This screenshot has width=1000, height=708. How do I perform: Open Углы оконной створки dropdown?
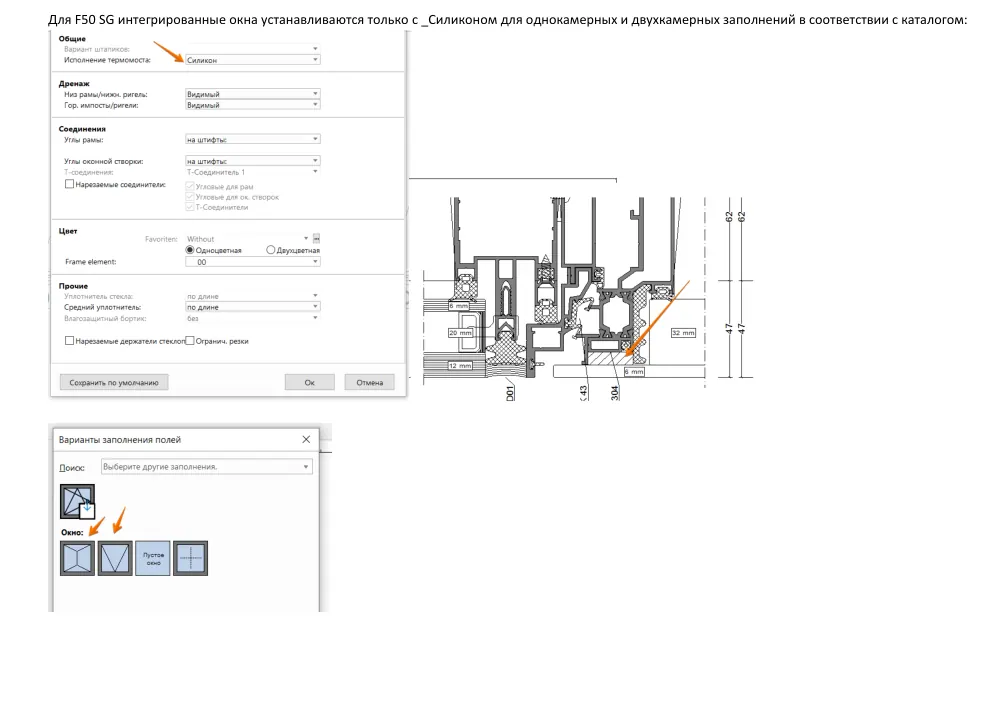(x=253, y=161)
